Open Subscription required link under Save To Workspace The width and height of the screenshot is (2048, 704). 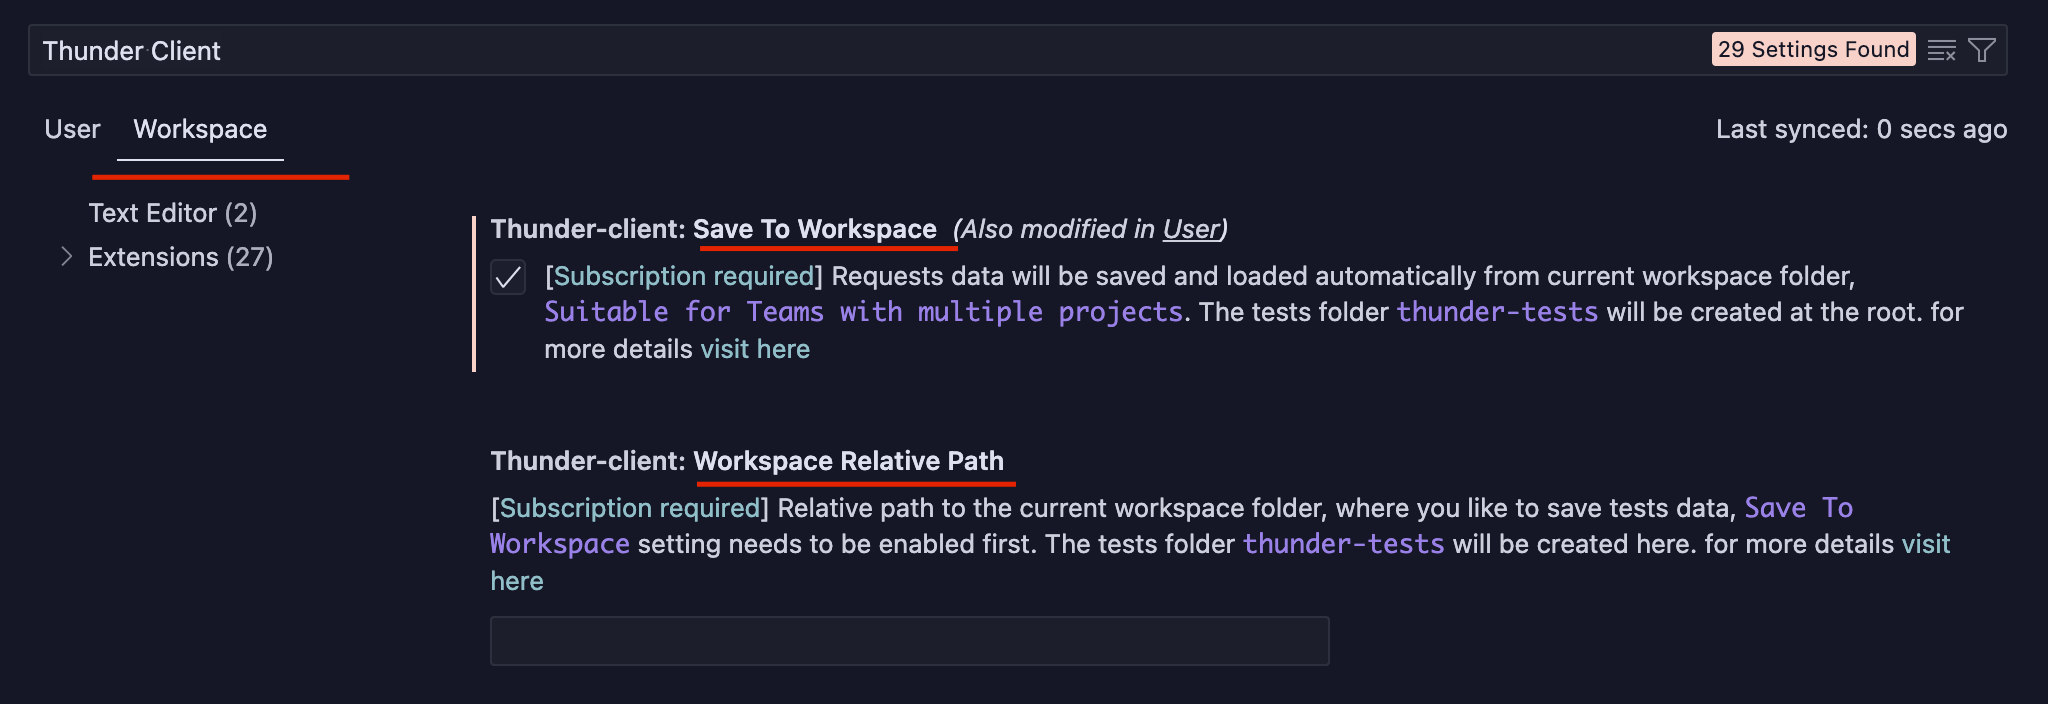(x=684, y=276)
